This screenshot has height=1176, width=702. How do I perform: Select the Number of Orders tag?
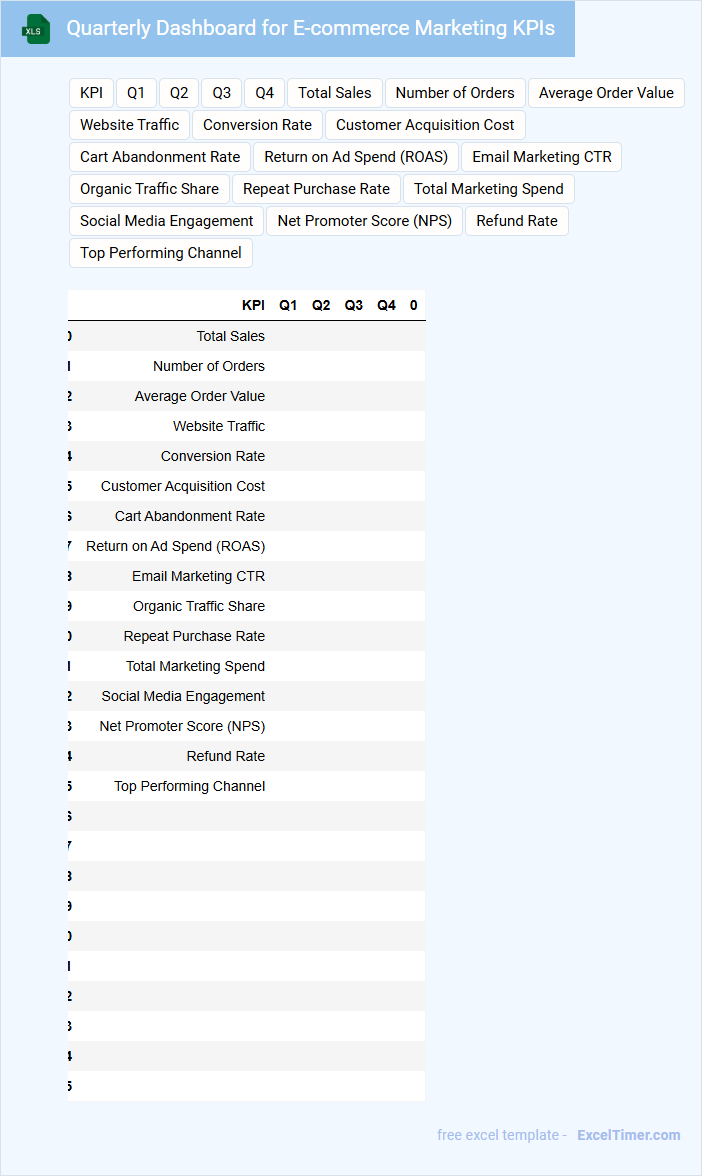[455, 93]
